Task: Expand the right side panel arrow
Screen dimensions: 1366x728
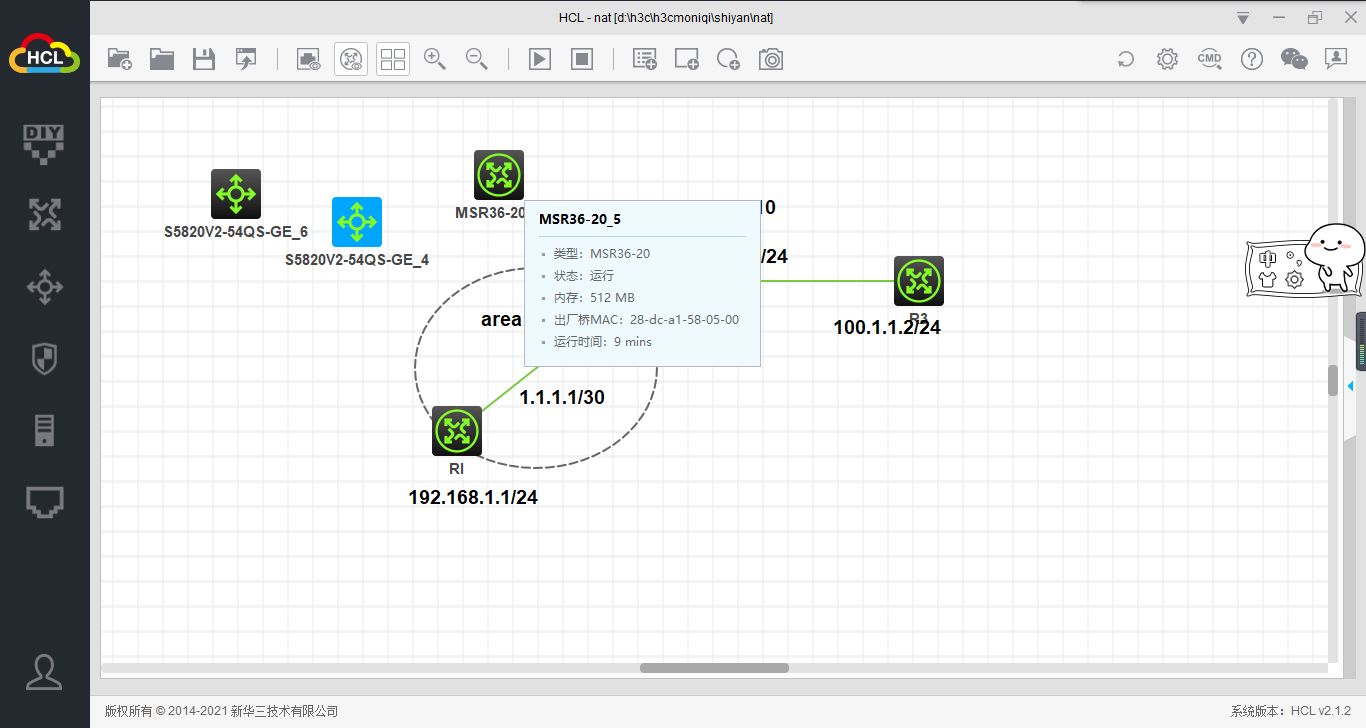Action: pos(1351,386)
